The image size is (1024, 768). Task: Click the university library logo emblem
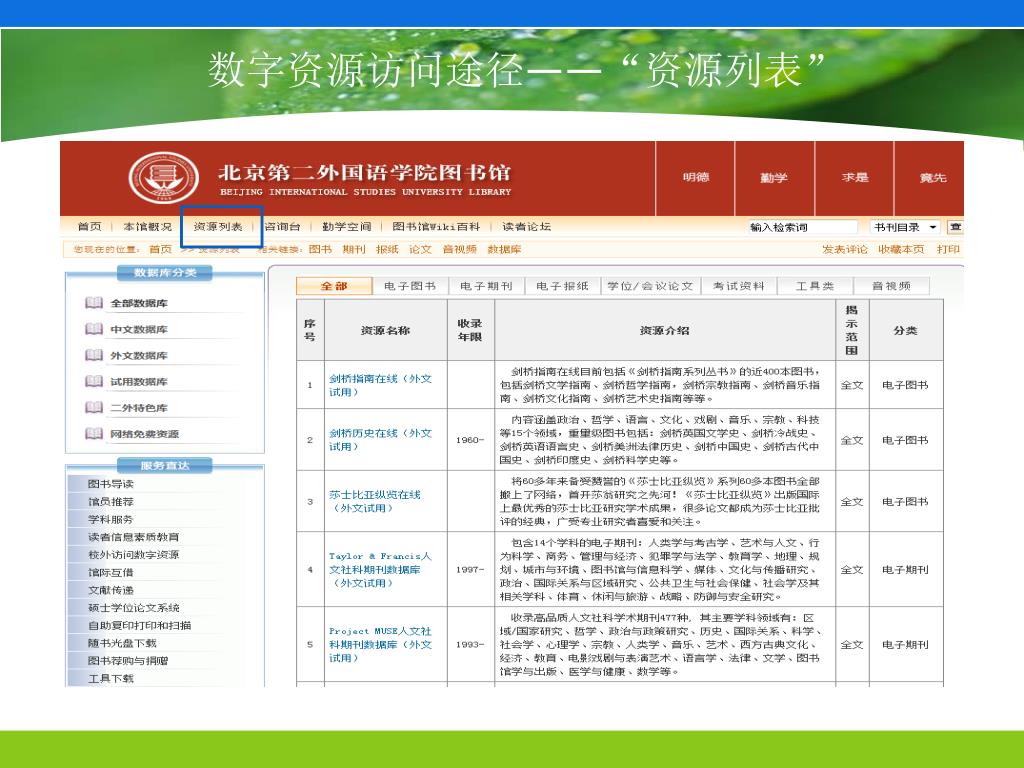tap(163, 178)
